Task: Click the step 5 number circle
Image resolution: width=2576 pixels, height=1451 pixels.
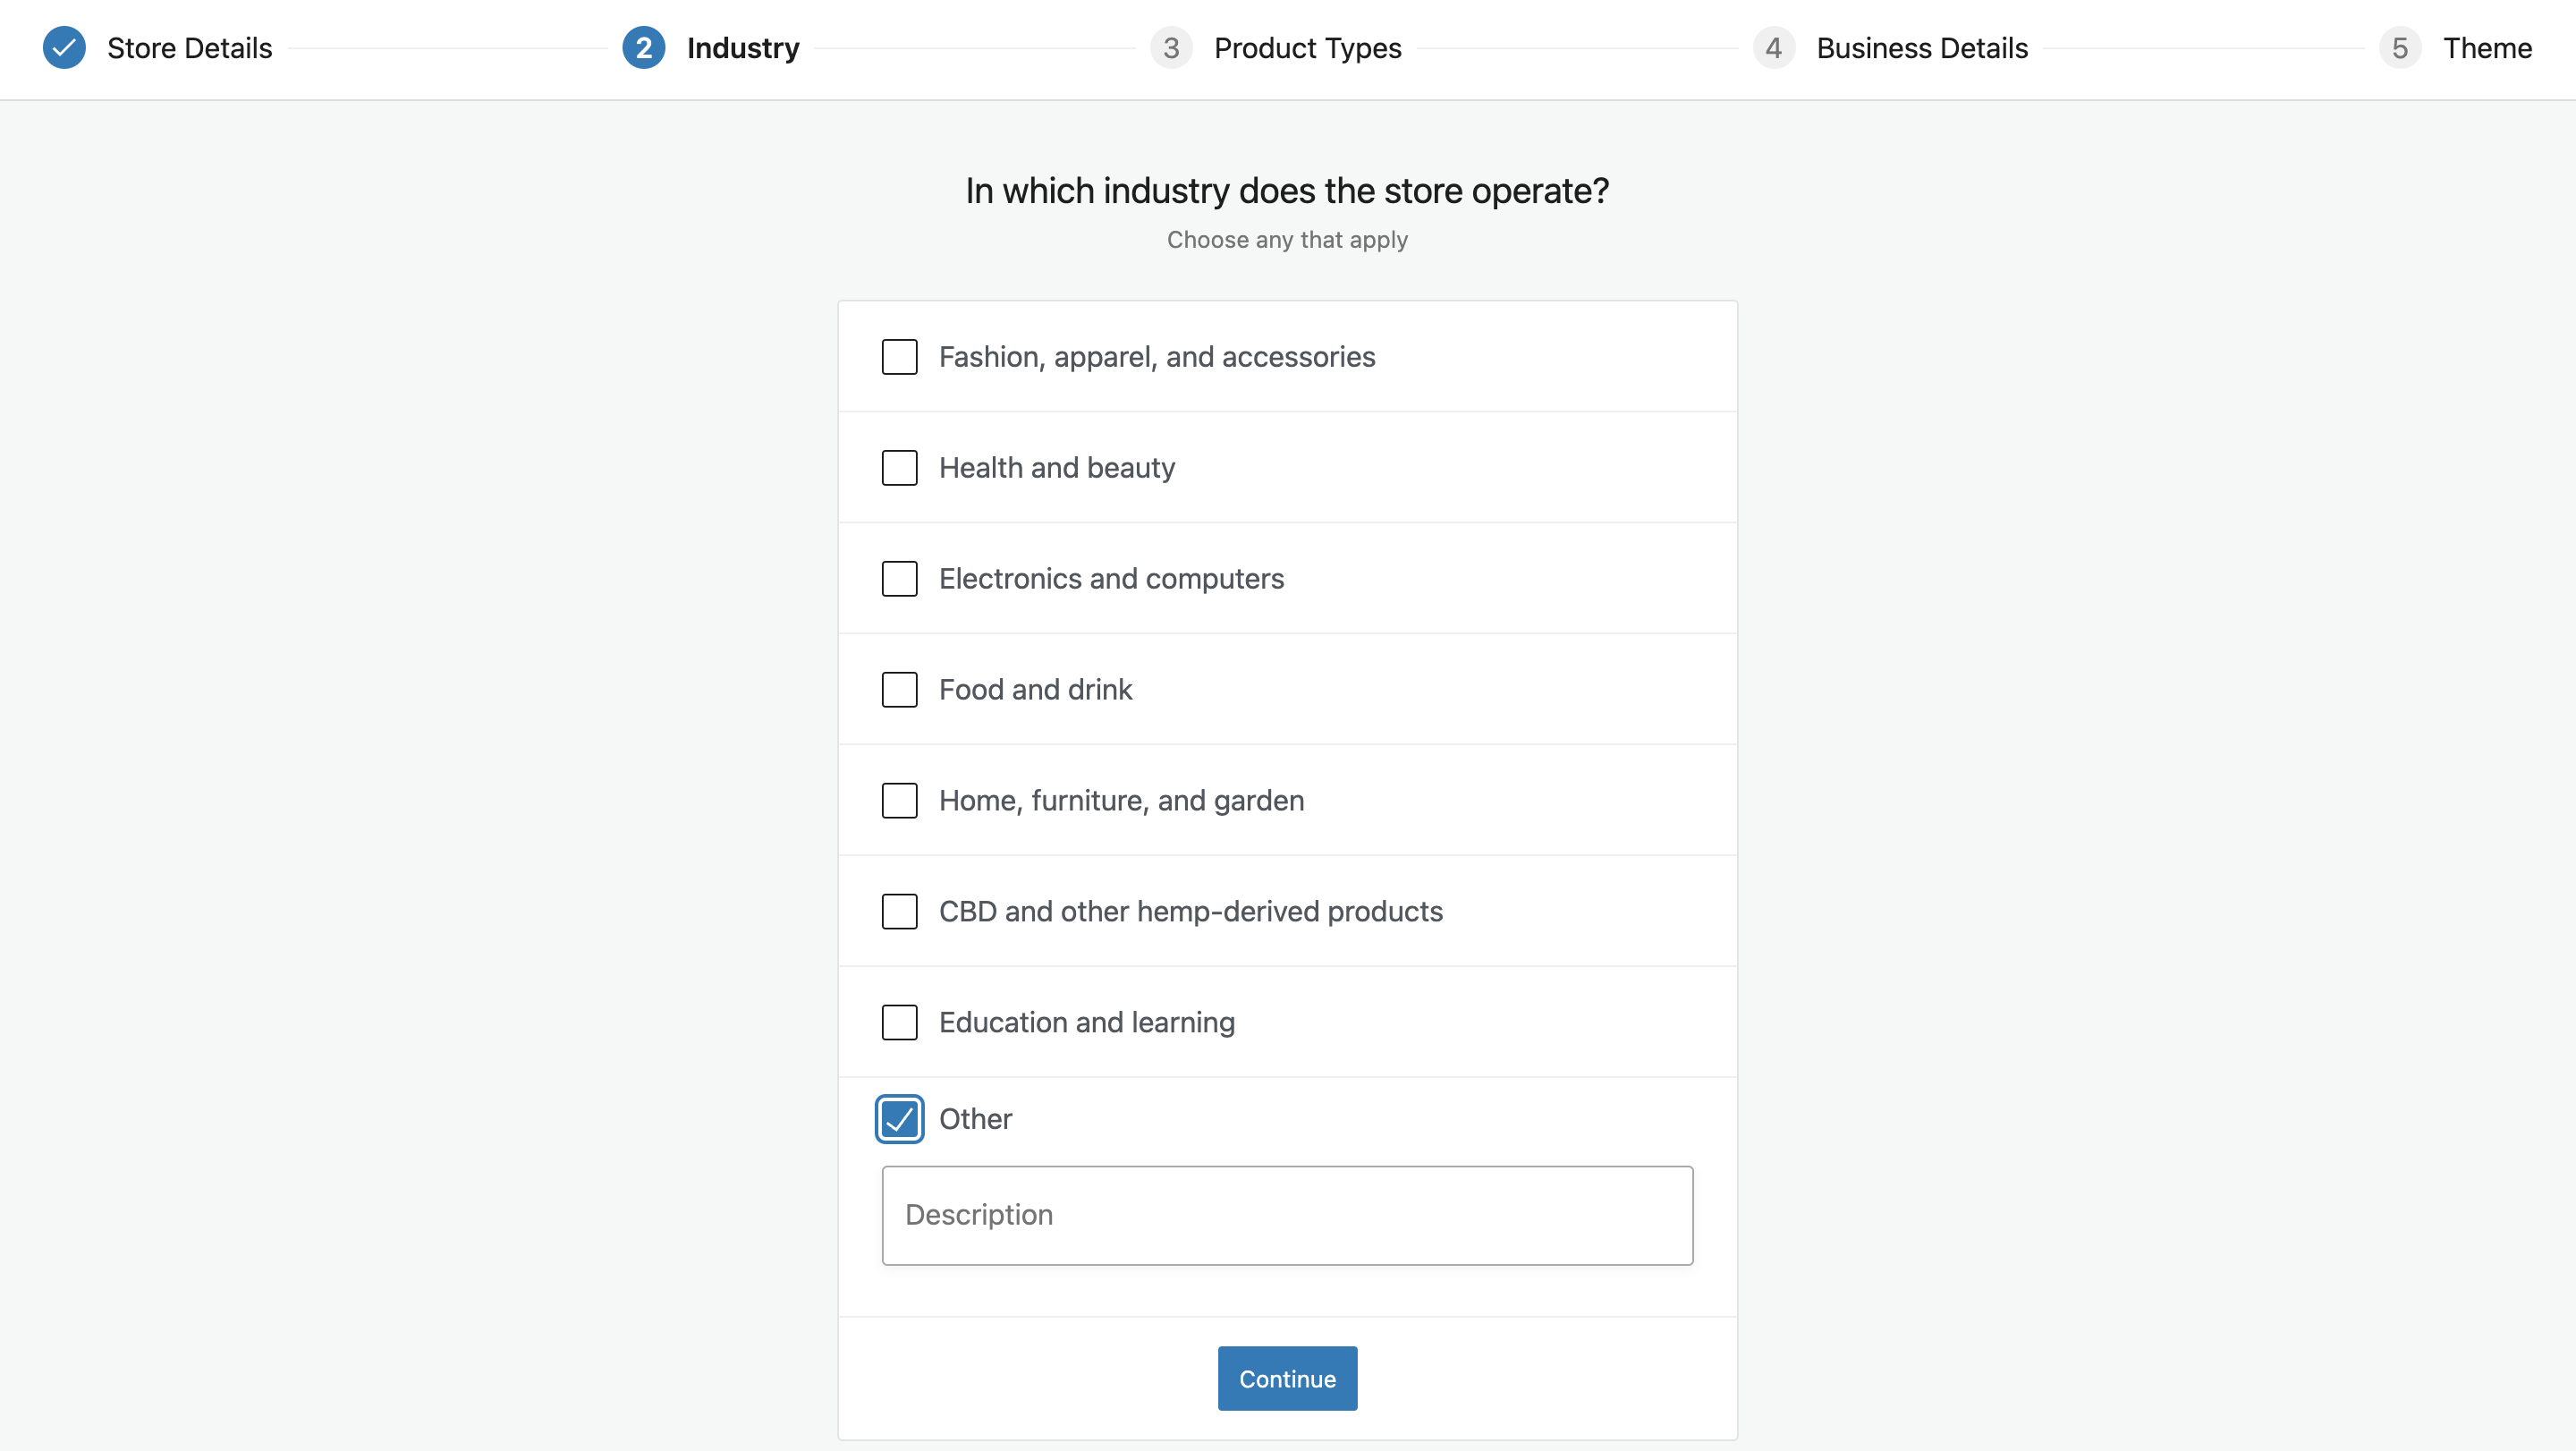Action: [x=2399, y=48]
